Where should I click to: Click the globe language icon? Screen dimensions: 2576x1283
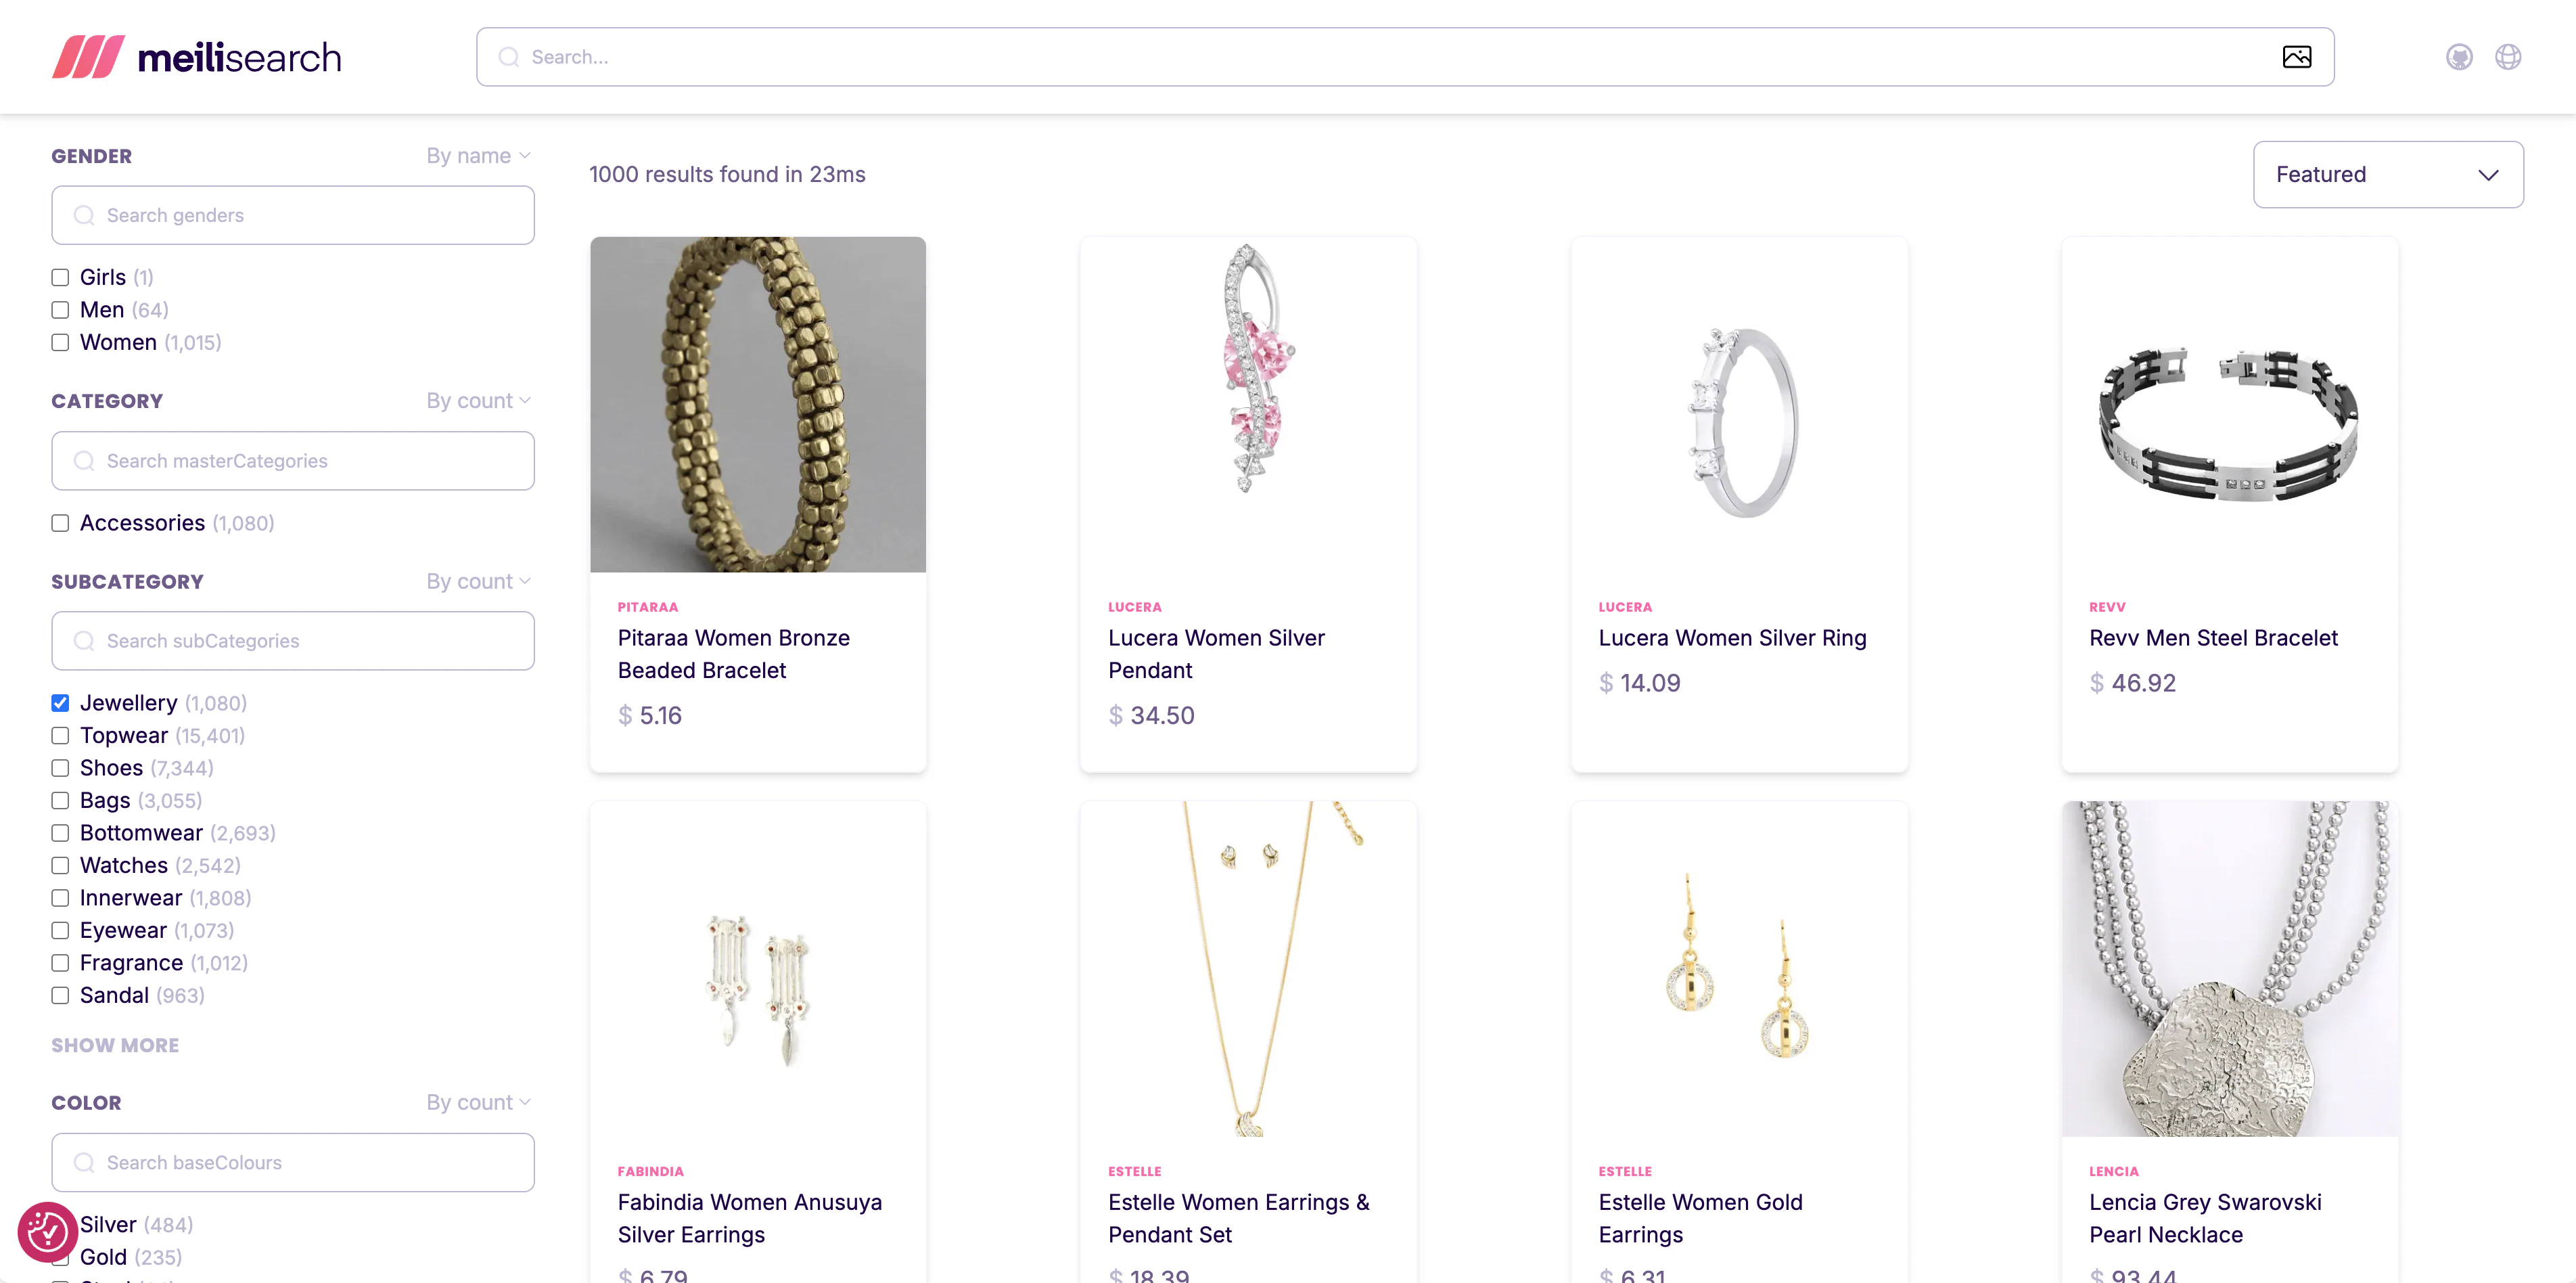coord(2509,57)
